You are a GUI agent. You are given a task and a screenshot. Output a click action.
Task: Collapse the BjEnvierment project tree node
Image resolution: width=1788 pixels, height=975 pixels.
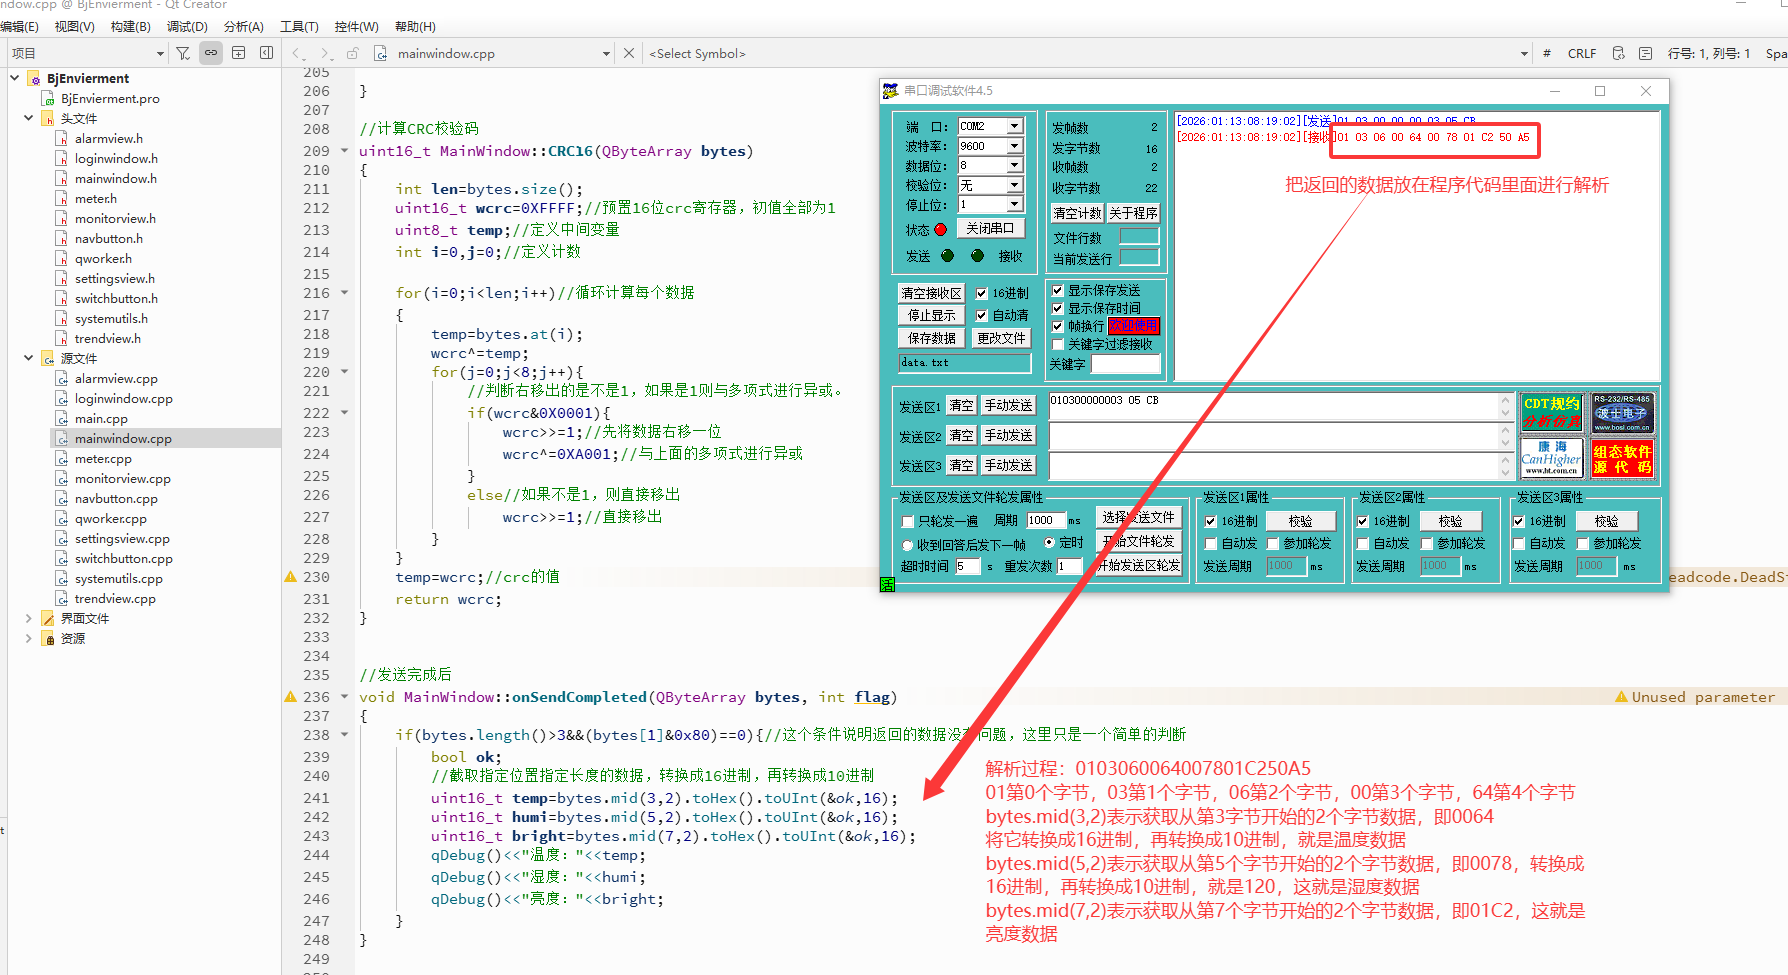(14, 78)
